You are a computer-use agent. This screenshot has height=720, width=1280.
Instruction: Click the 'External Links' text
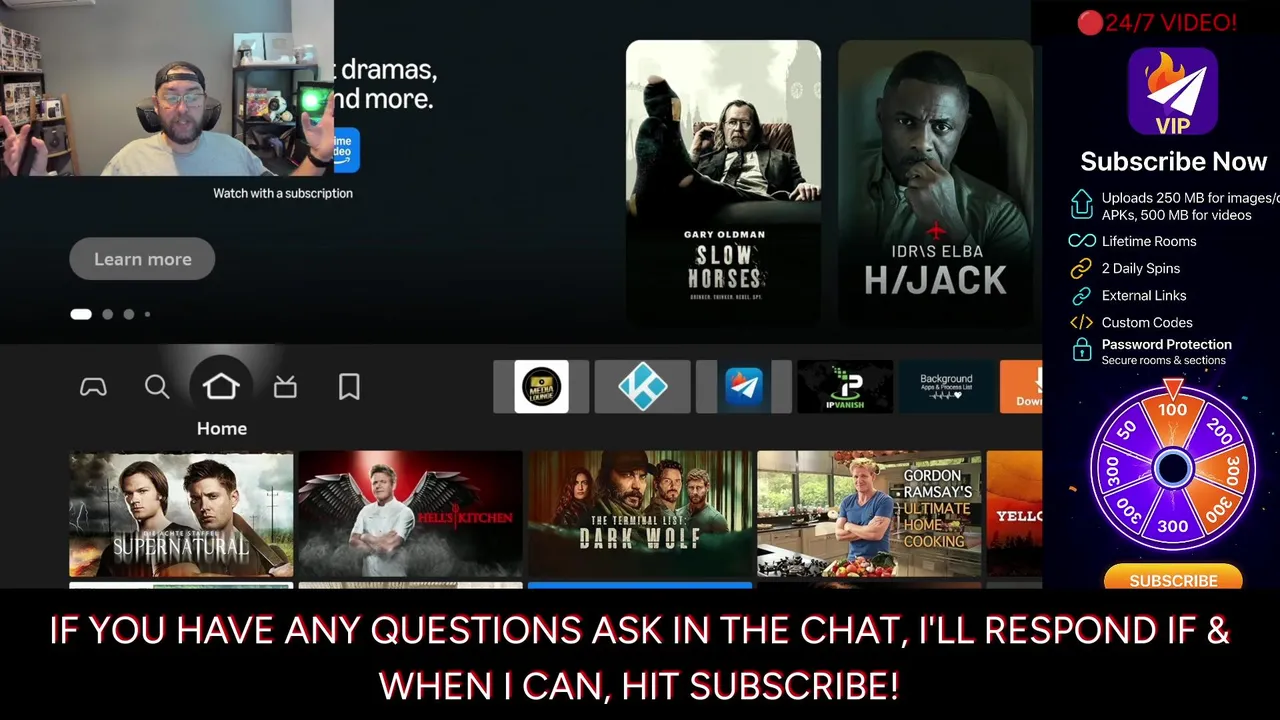pyautogui.click(x=1144, y=295)
